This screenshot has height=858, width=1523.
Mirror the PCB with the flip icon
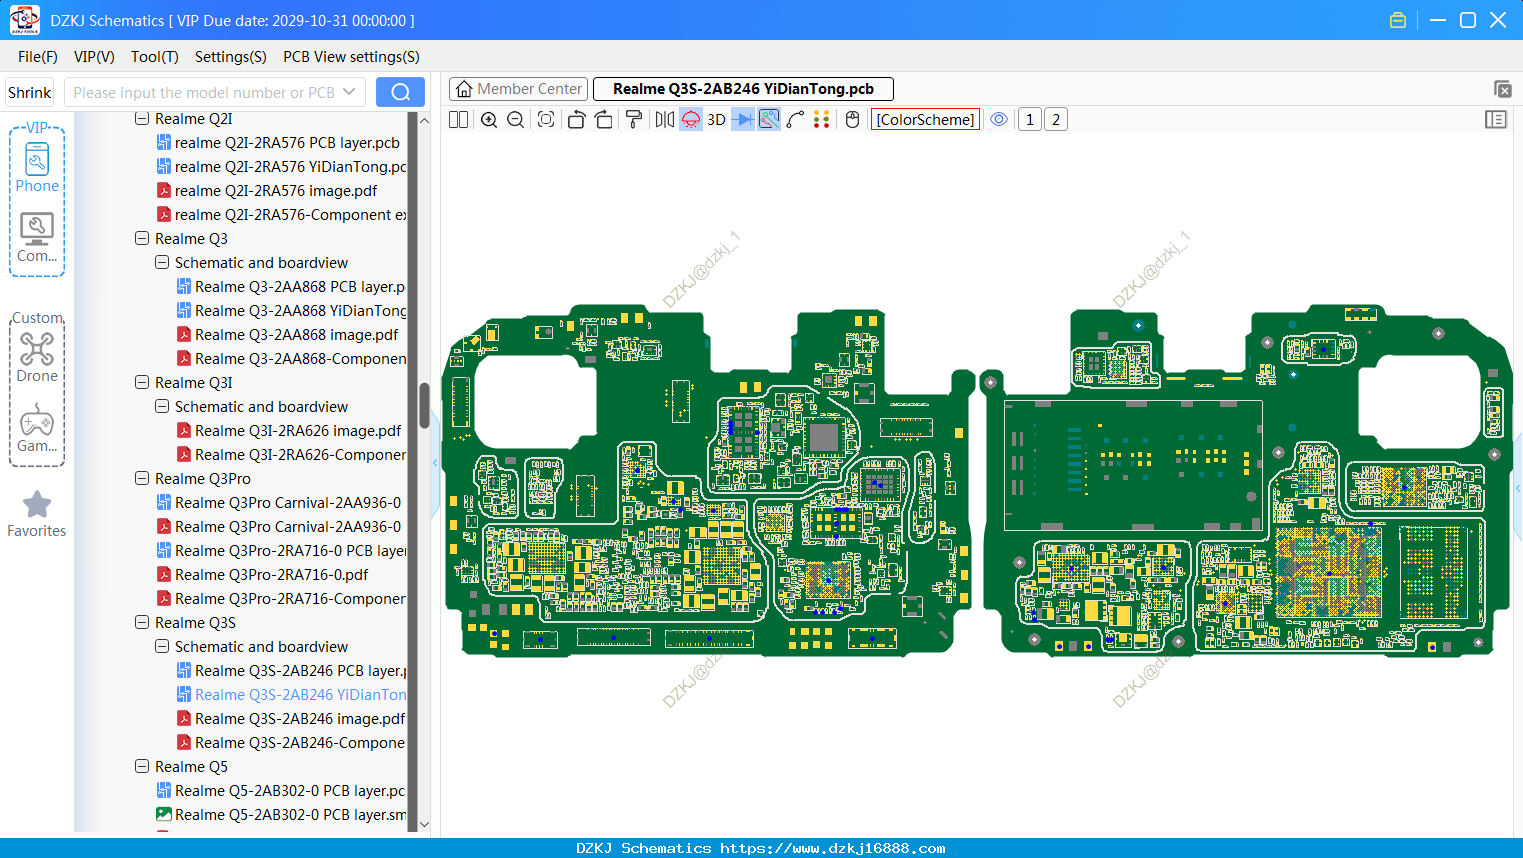coord(665,120)
